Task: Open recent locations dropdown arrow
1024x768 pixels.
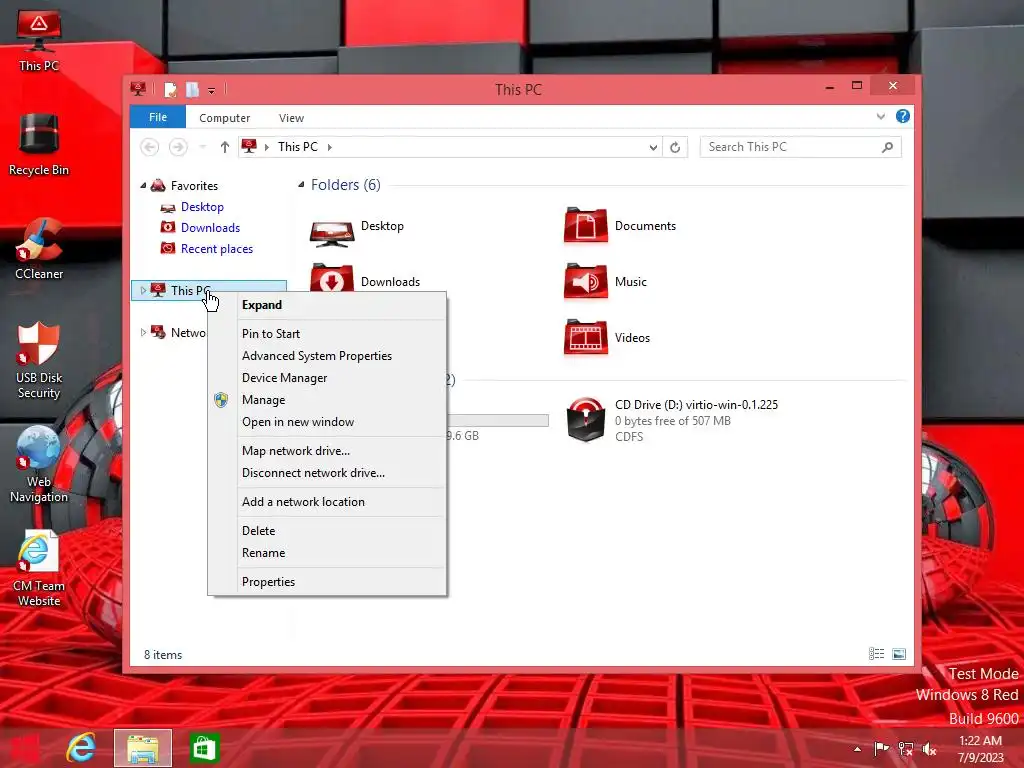Action: (x=202, y=147)
